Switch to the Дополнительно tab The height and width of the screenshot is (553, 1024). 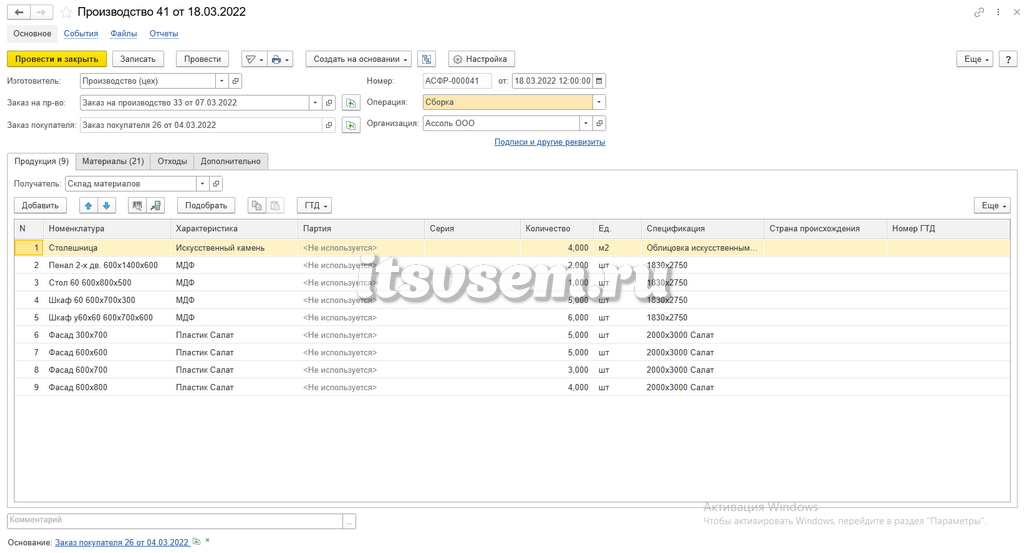231,161
